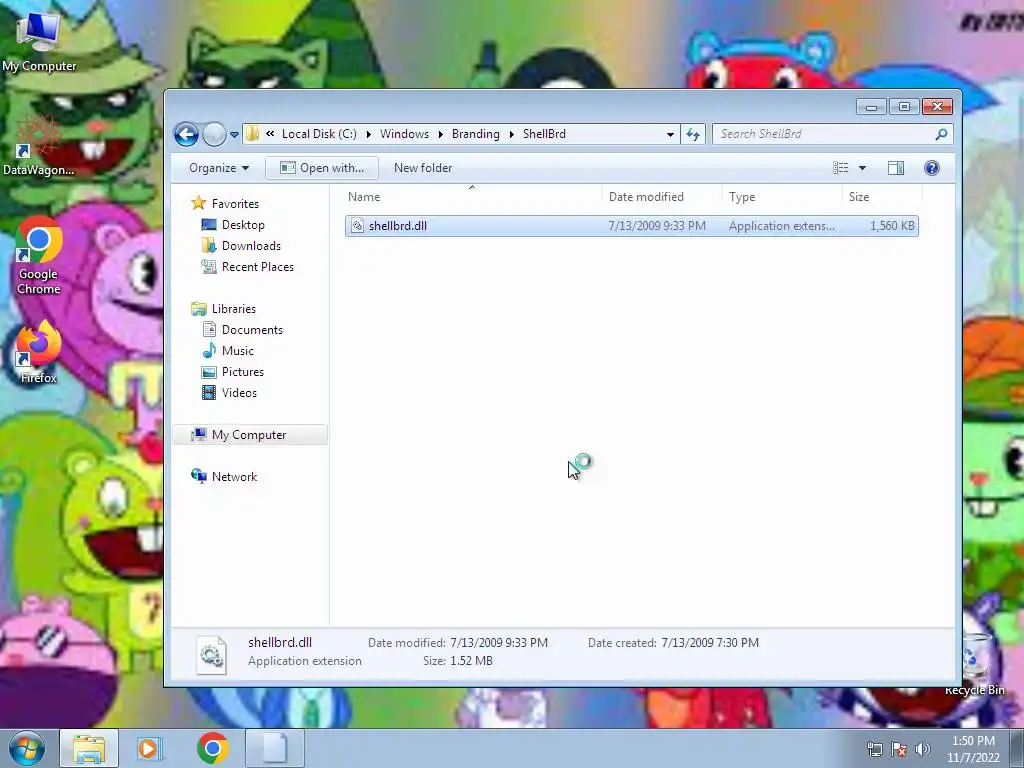Change your view icon button
1024x768 pixels.
[x=840, y=168]
